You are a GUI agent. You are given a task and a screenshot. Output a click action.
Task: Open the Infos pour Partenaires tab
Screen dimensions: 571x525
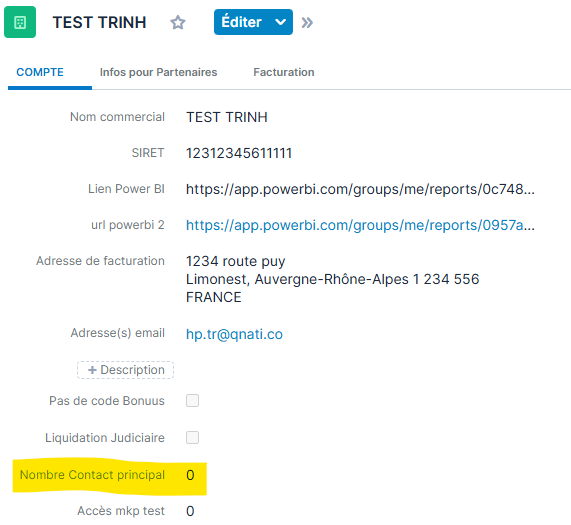click(x=158, y=72)
